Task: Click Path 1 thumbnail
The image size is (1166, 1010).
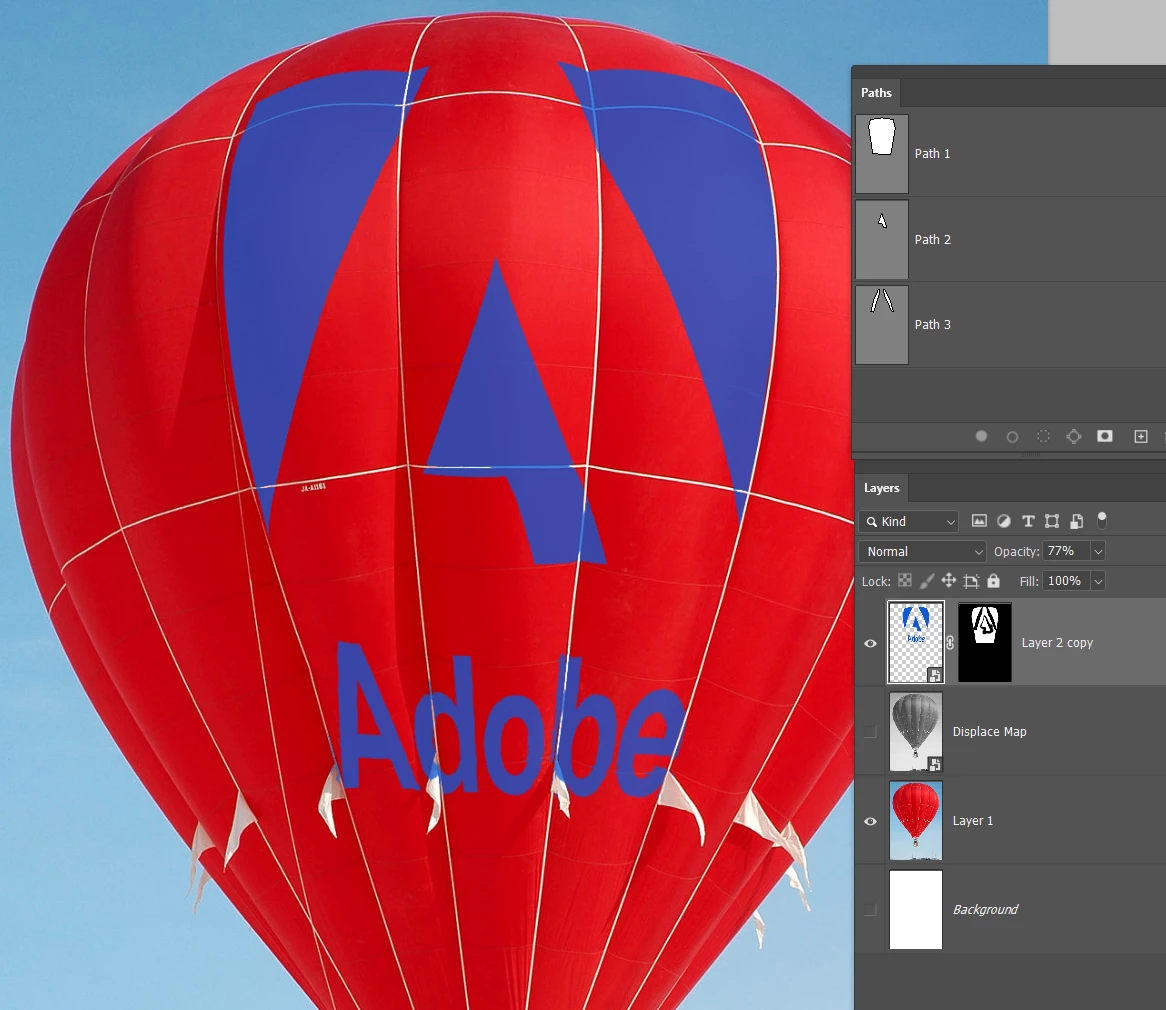Action: click(882, 154)
